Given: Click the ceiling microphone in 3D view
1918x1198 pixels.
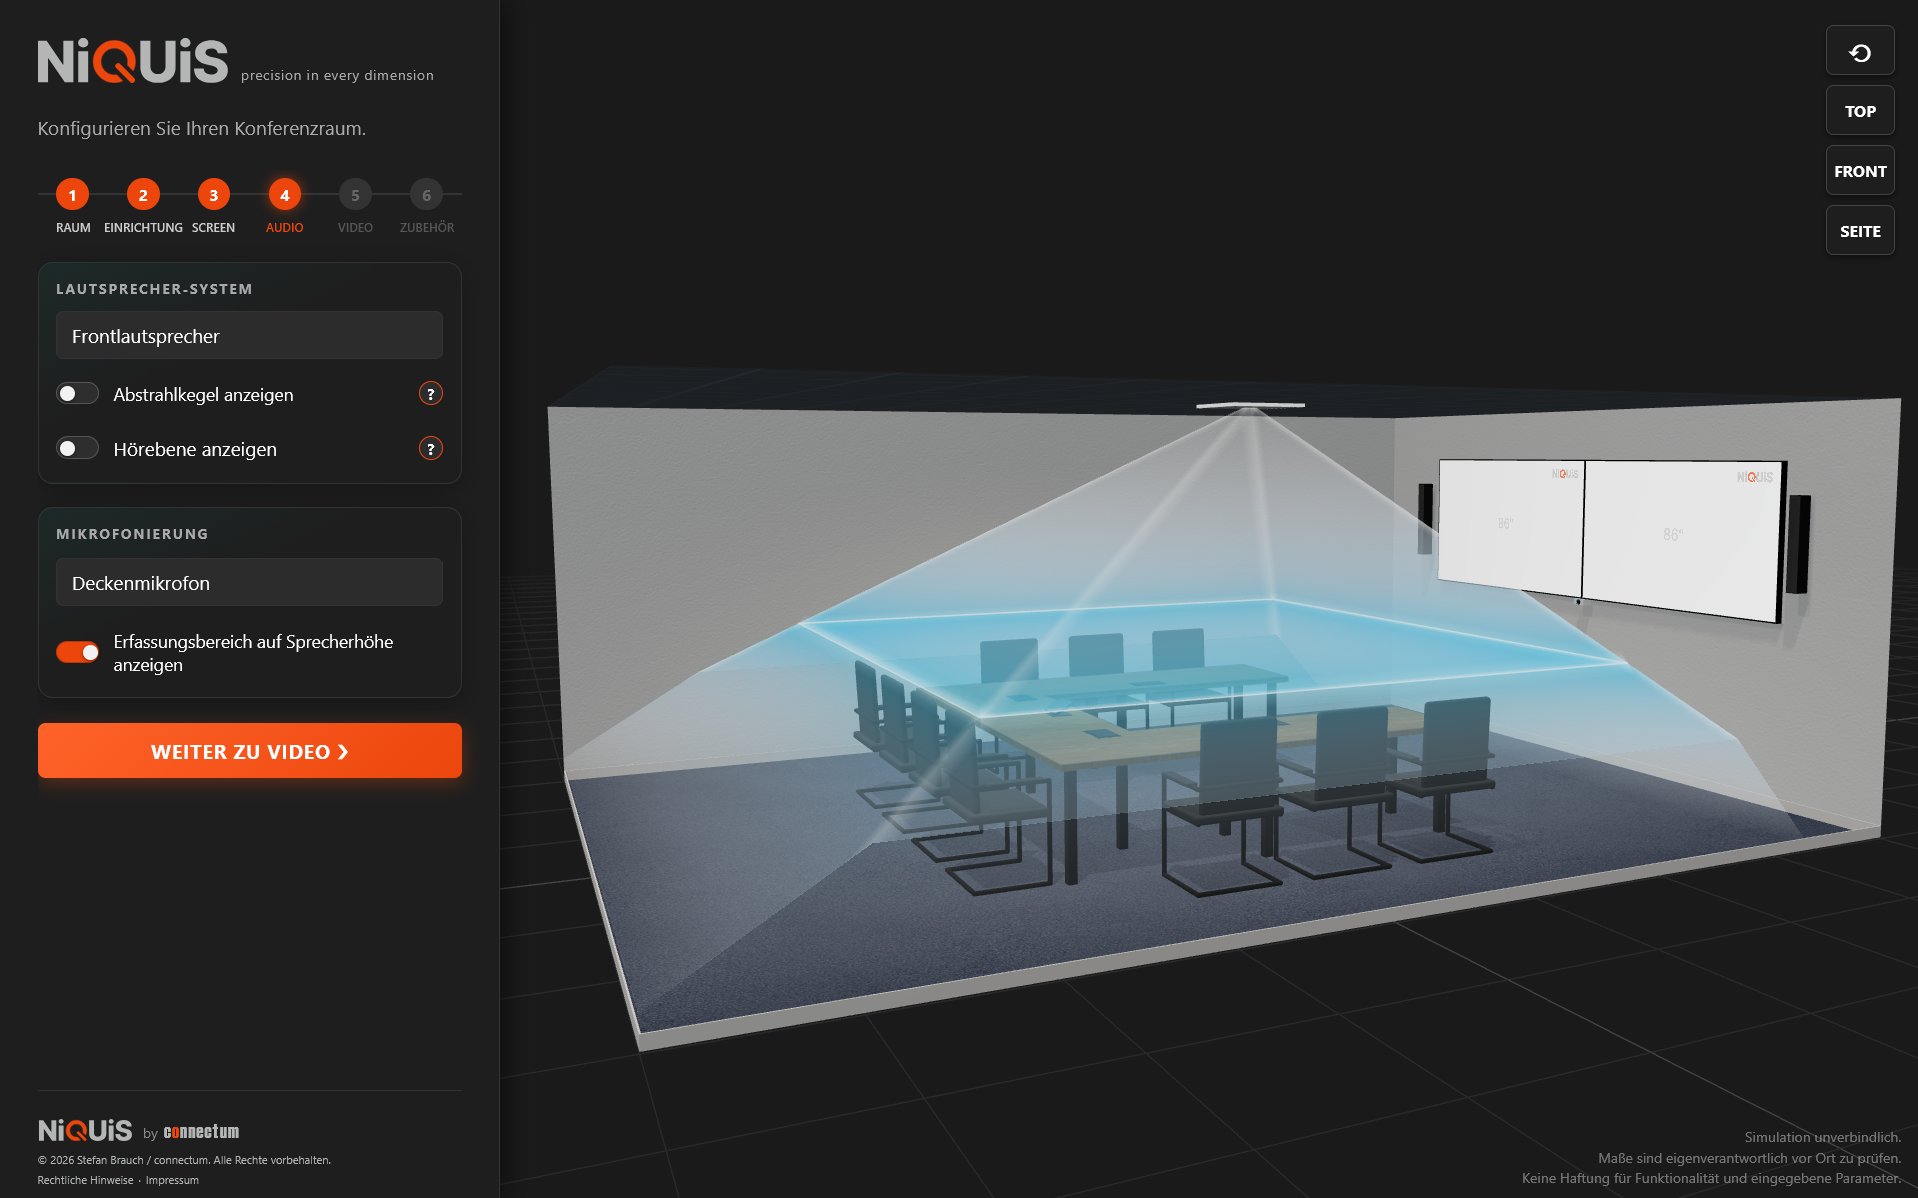Looking at the screenshot, I should pos(1250,405).
